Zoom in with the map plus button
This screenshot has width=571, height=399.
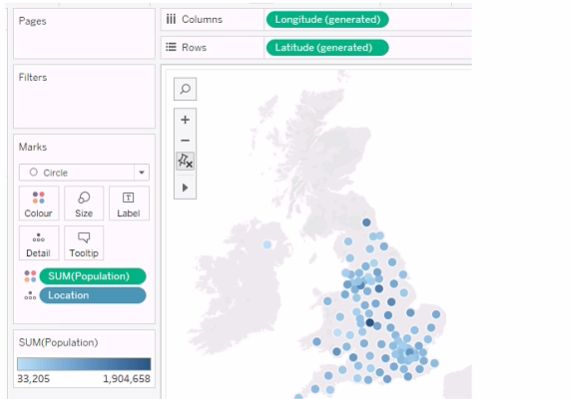click(x=185, y=120)
